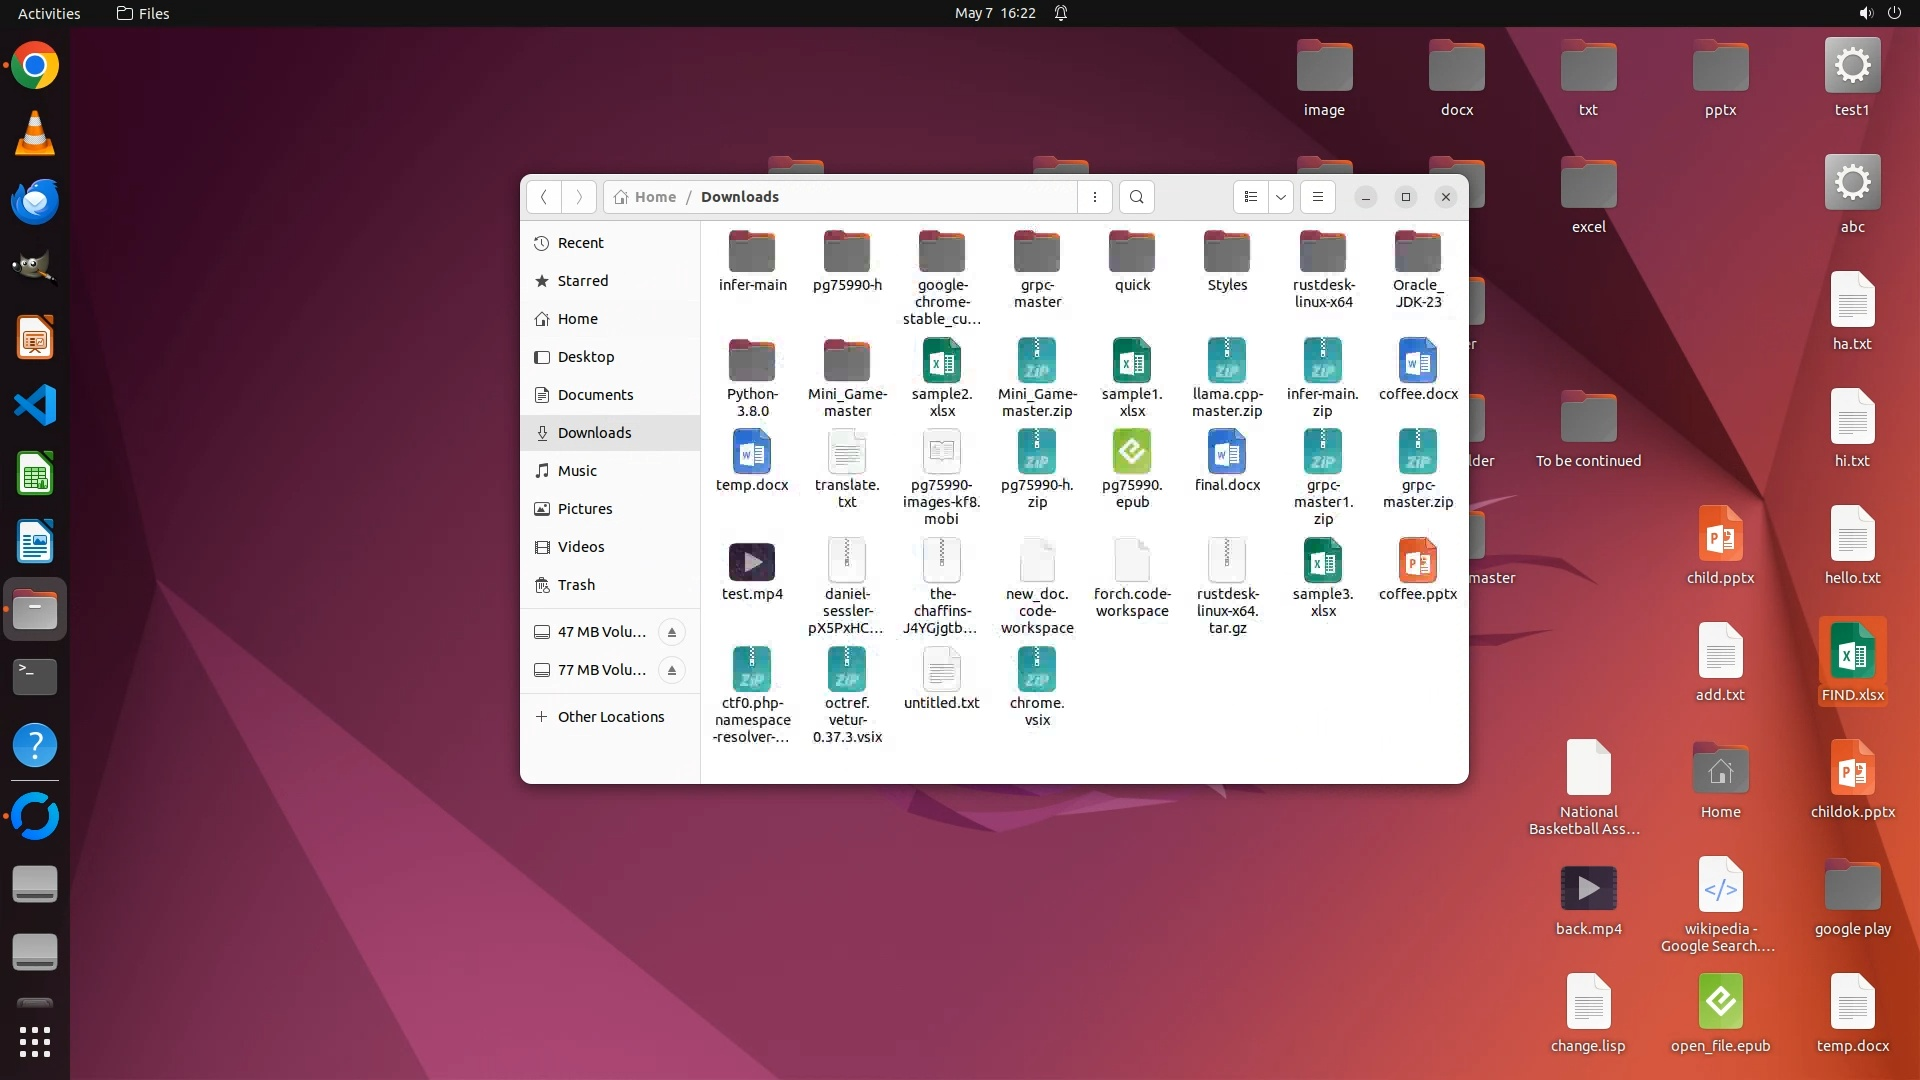Eject the 77 MB Volume

click(672, 670)
